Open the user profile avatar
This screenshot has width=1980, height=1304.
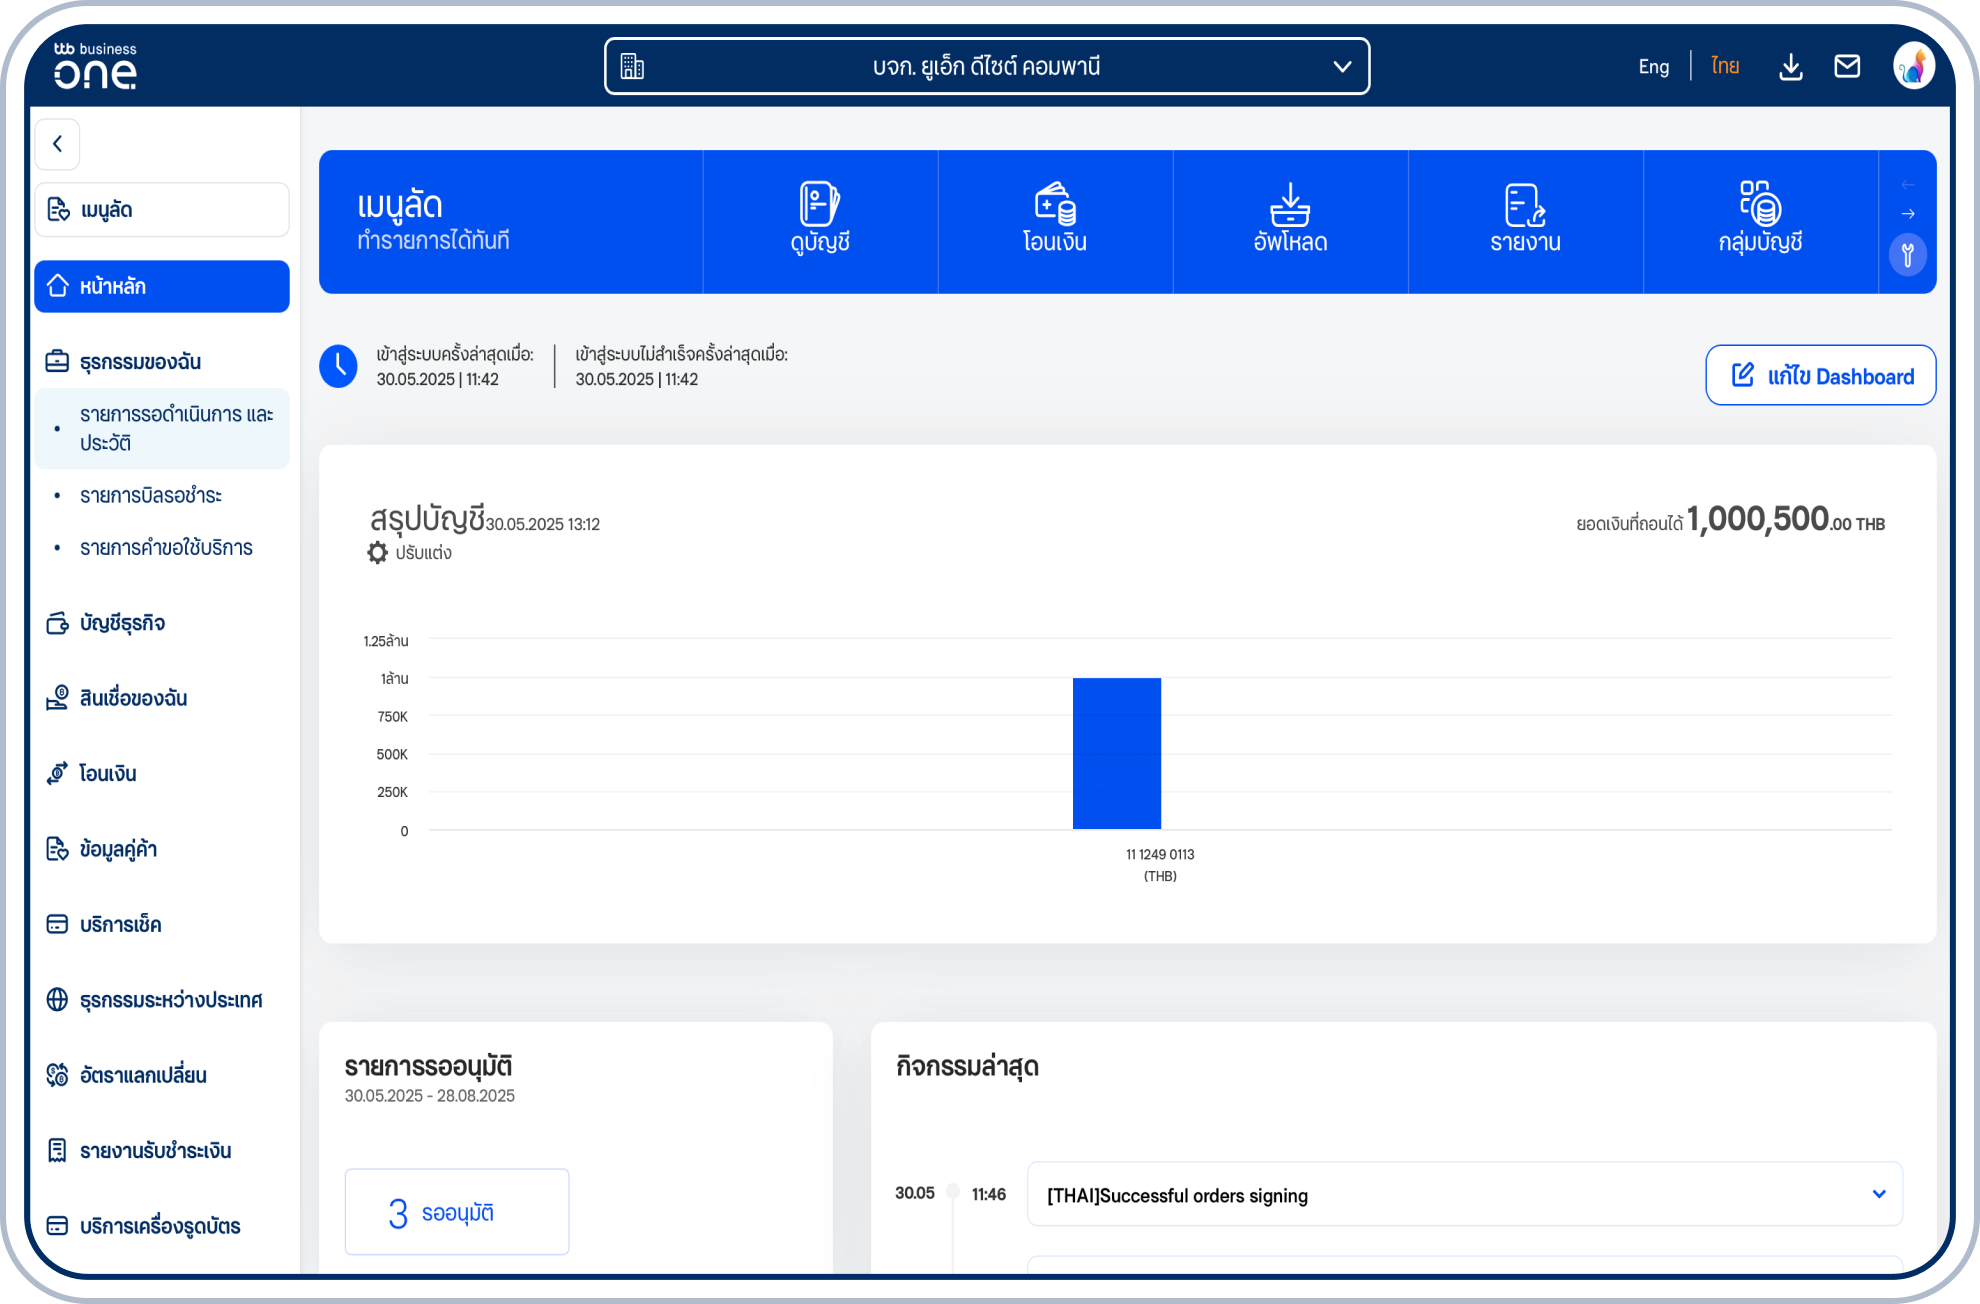click(x=1913, y=67)
